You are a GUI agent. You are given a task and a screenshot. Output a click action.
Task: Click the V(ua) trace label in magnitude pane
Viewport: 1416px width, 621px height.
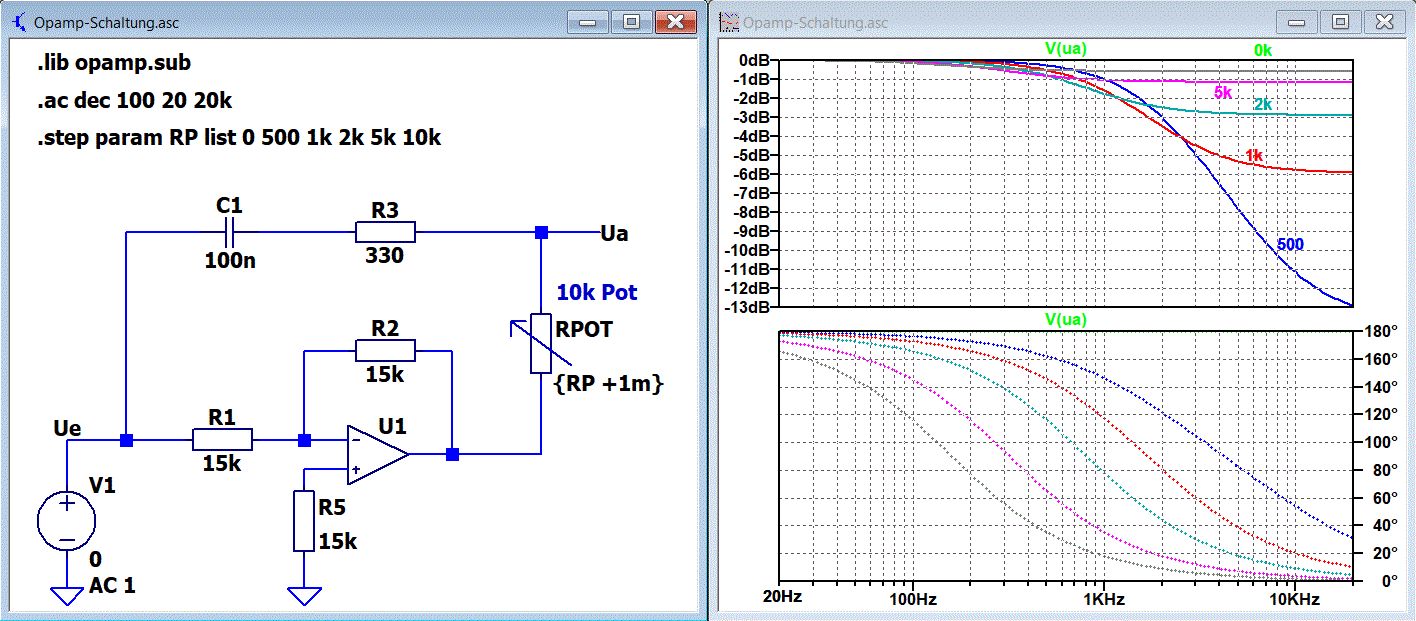point(1065,46)
